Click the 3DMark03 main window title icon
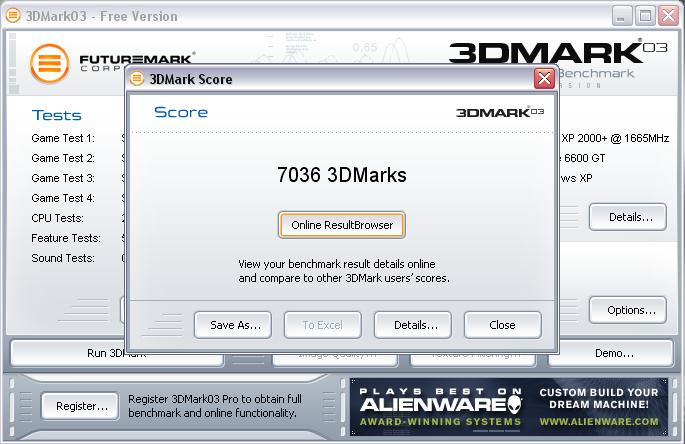 pos(13,16)
